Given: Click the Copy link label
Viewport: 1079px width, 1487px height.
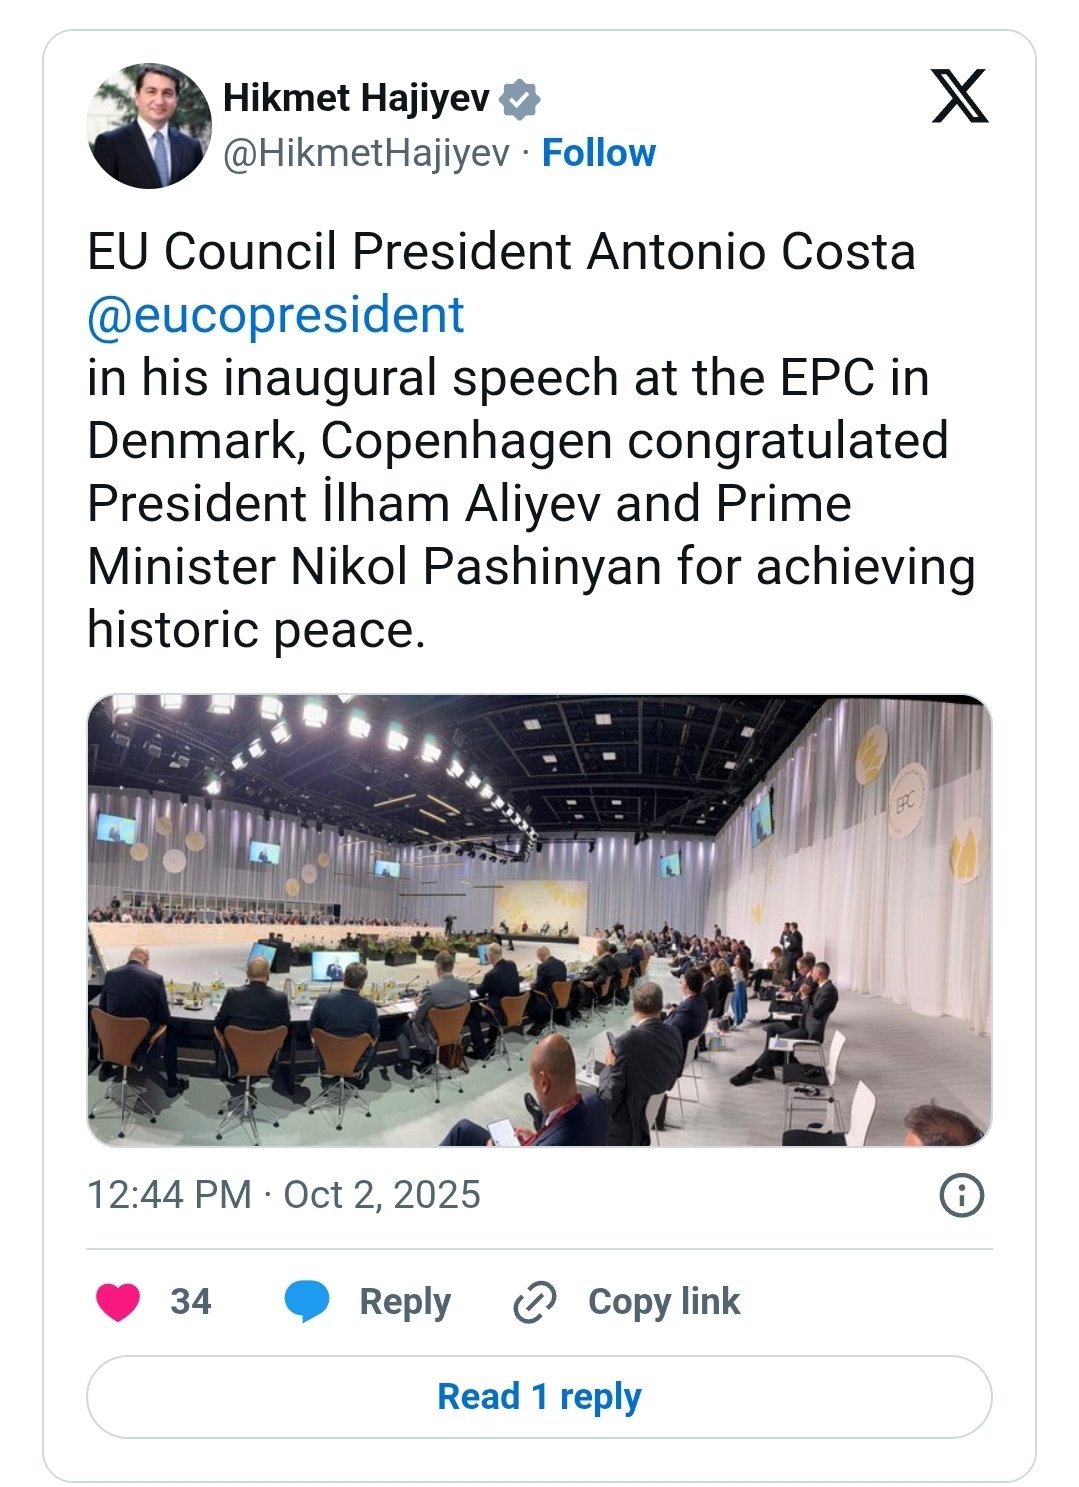Looking at the screenshot, I should 664,1301.
